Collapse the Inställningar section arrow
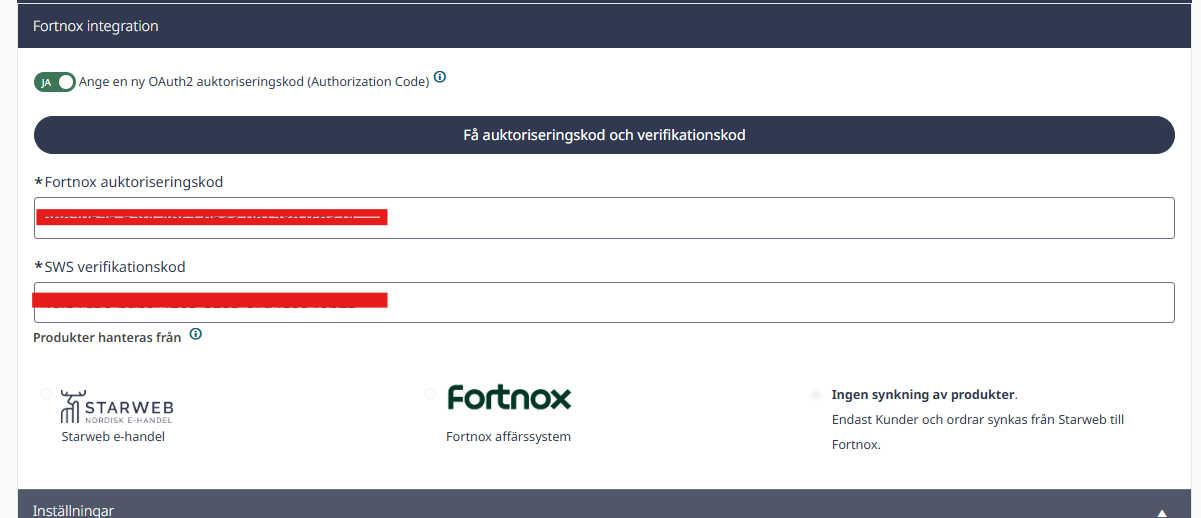Image resolution: width=1201 pixels, height=518 pixels. [x=1161, y=511]
